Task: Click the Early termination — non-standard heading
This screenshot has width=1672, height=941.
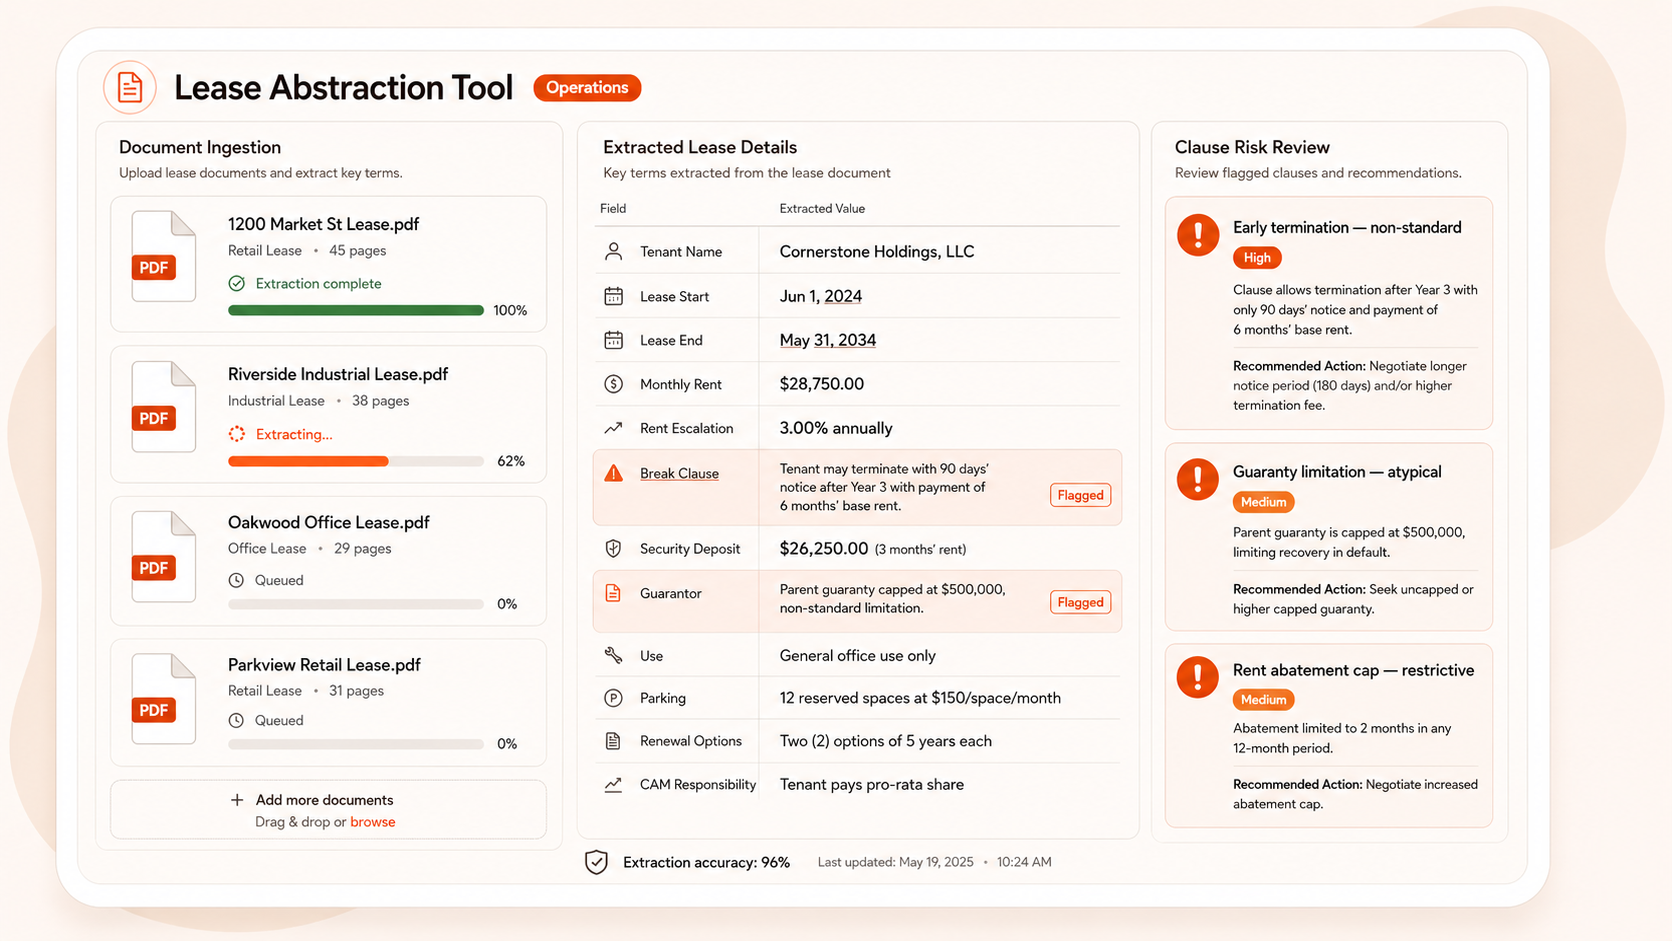Action: [x=1347, y=228]
